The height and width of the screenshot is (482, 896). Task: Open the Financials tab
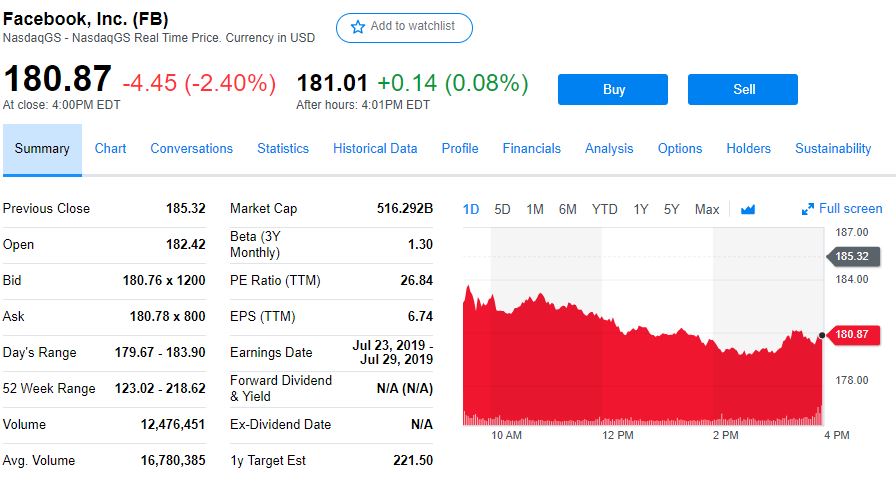click(531, 148)
